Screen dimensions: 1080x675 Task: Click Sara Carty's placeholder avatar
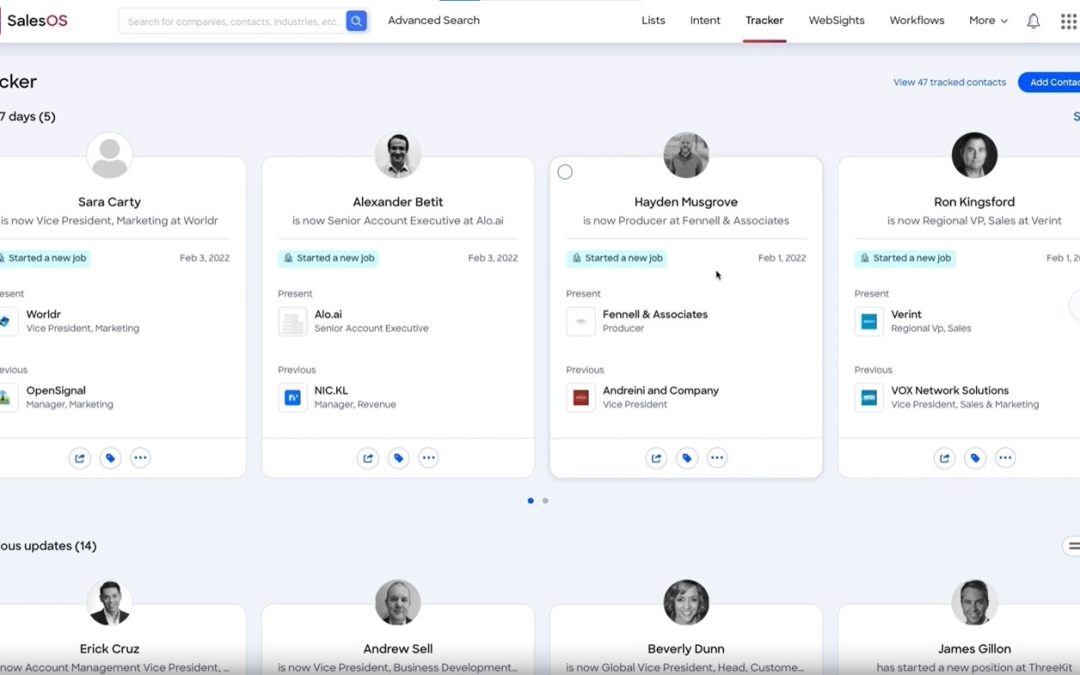point(110,155)
